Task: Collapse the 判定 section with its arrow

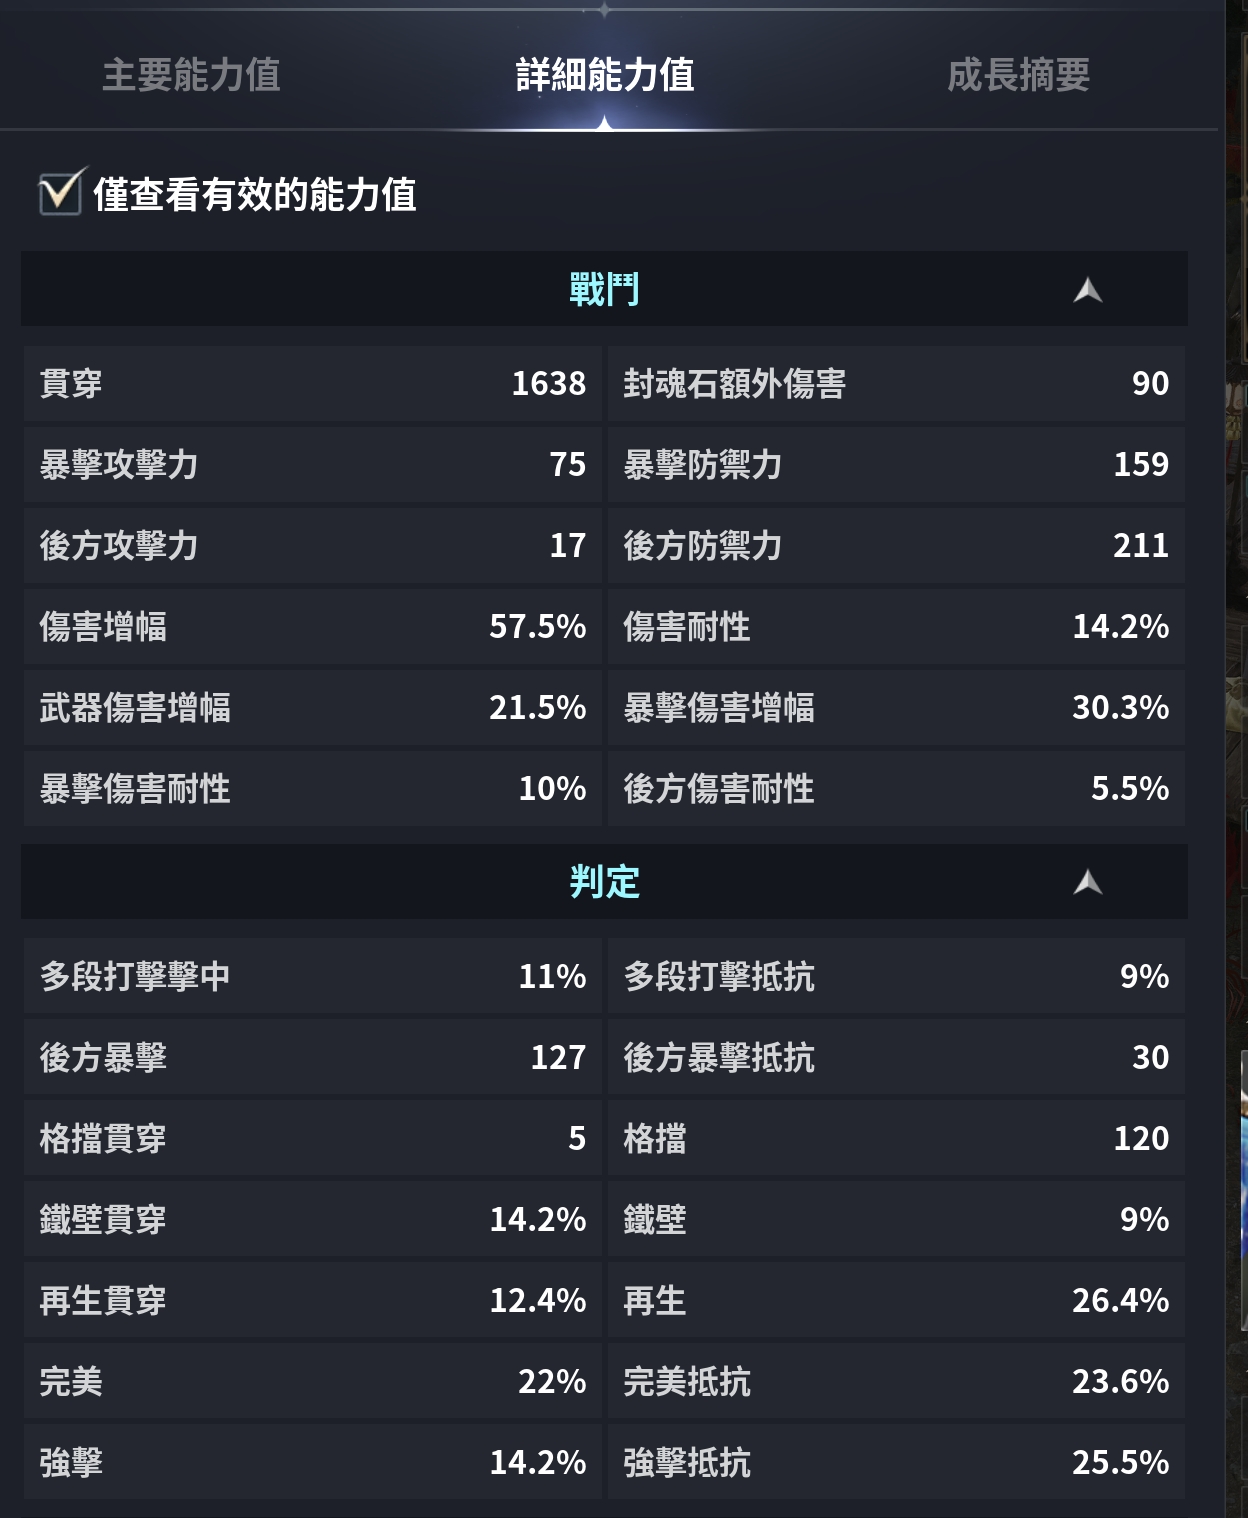Action: coord(1087,883)
